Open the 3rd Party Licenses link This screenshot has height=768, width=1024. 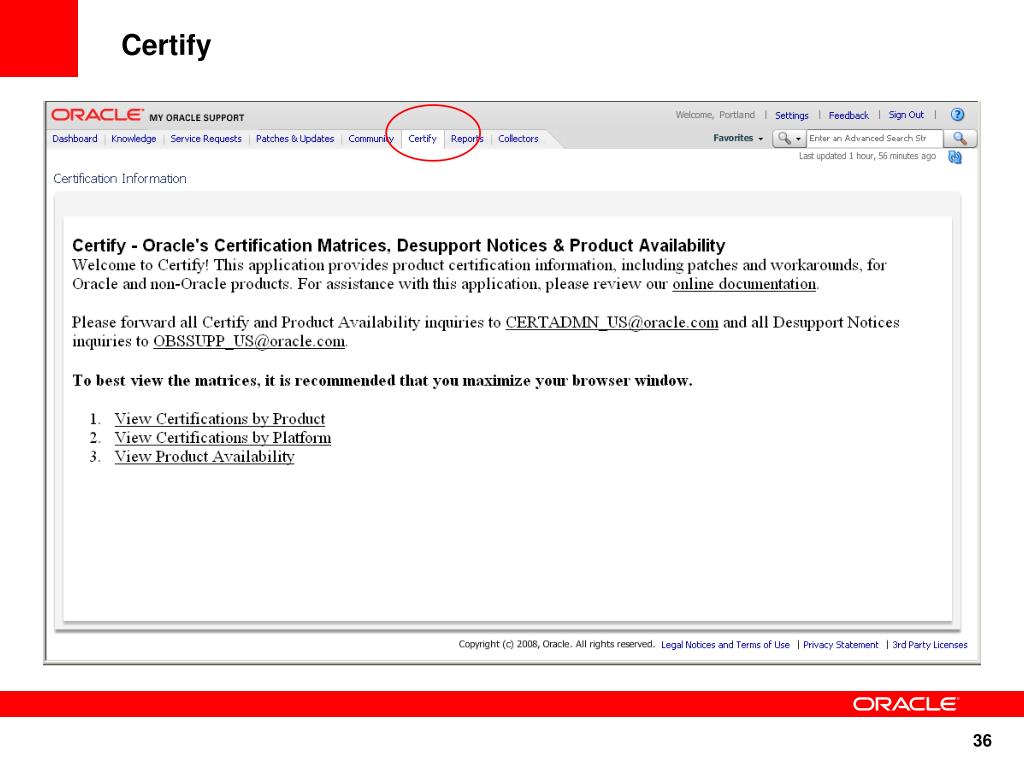tap(930, 645)
